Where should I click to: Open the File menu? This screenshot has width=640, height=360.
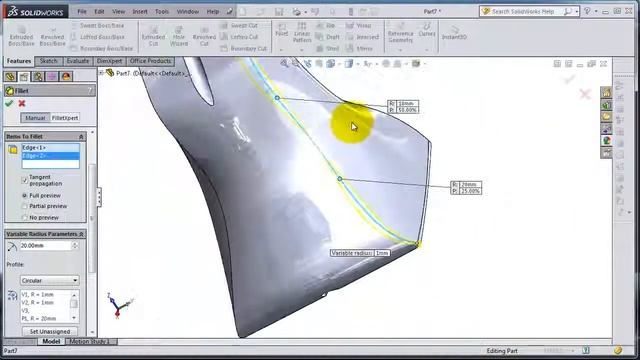click(82, 11)
